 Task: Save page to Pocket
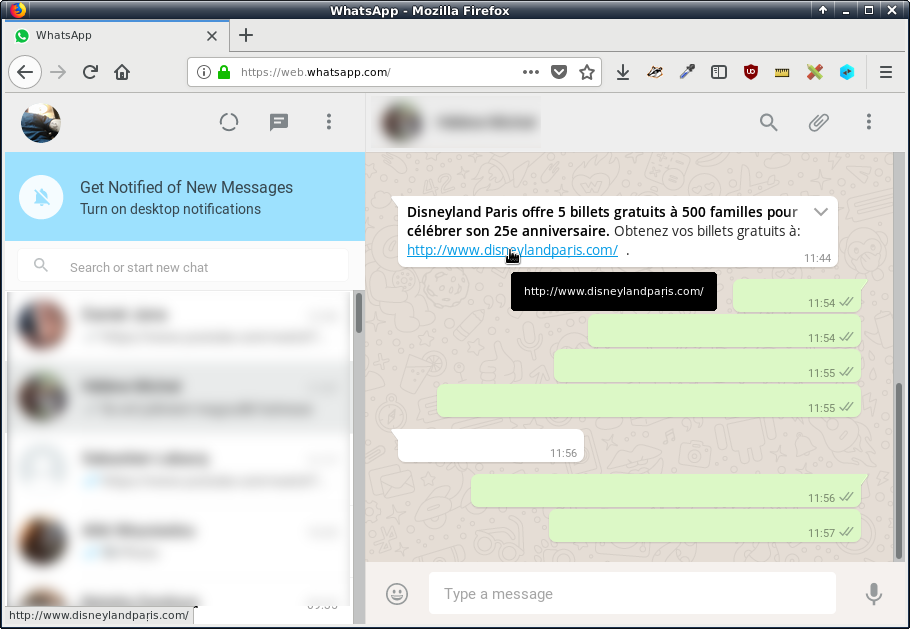(558, 72)
